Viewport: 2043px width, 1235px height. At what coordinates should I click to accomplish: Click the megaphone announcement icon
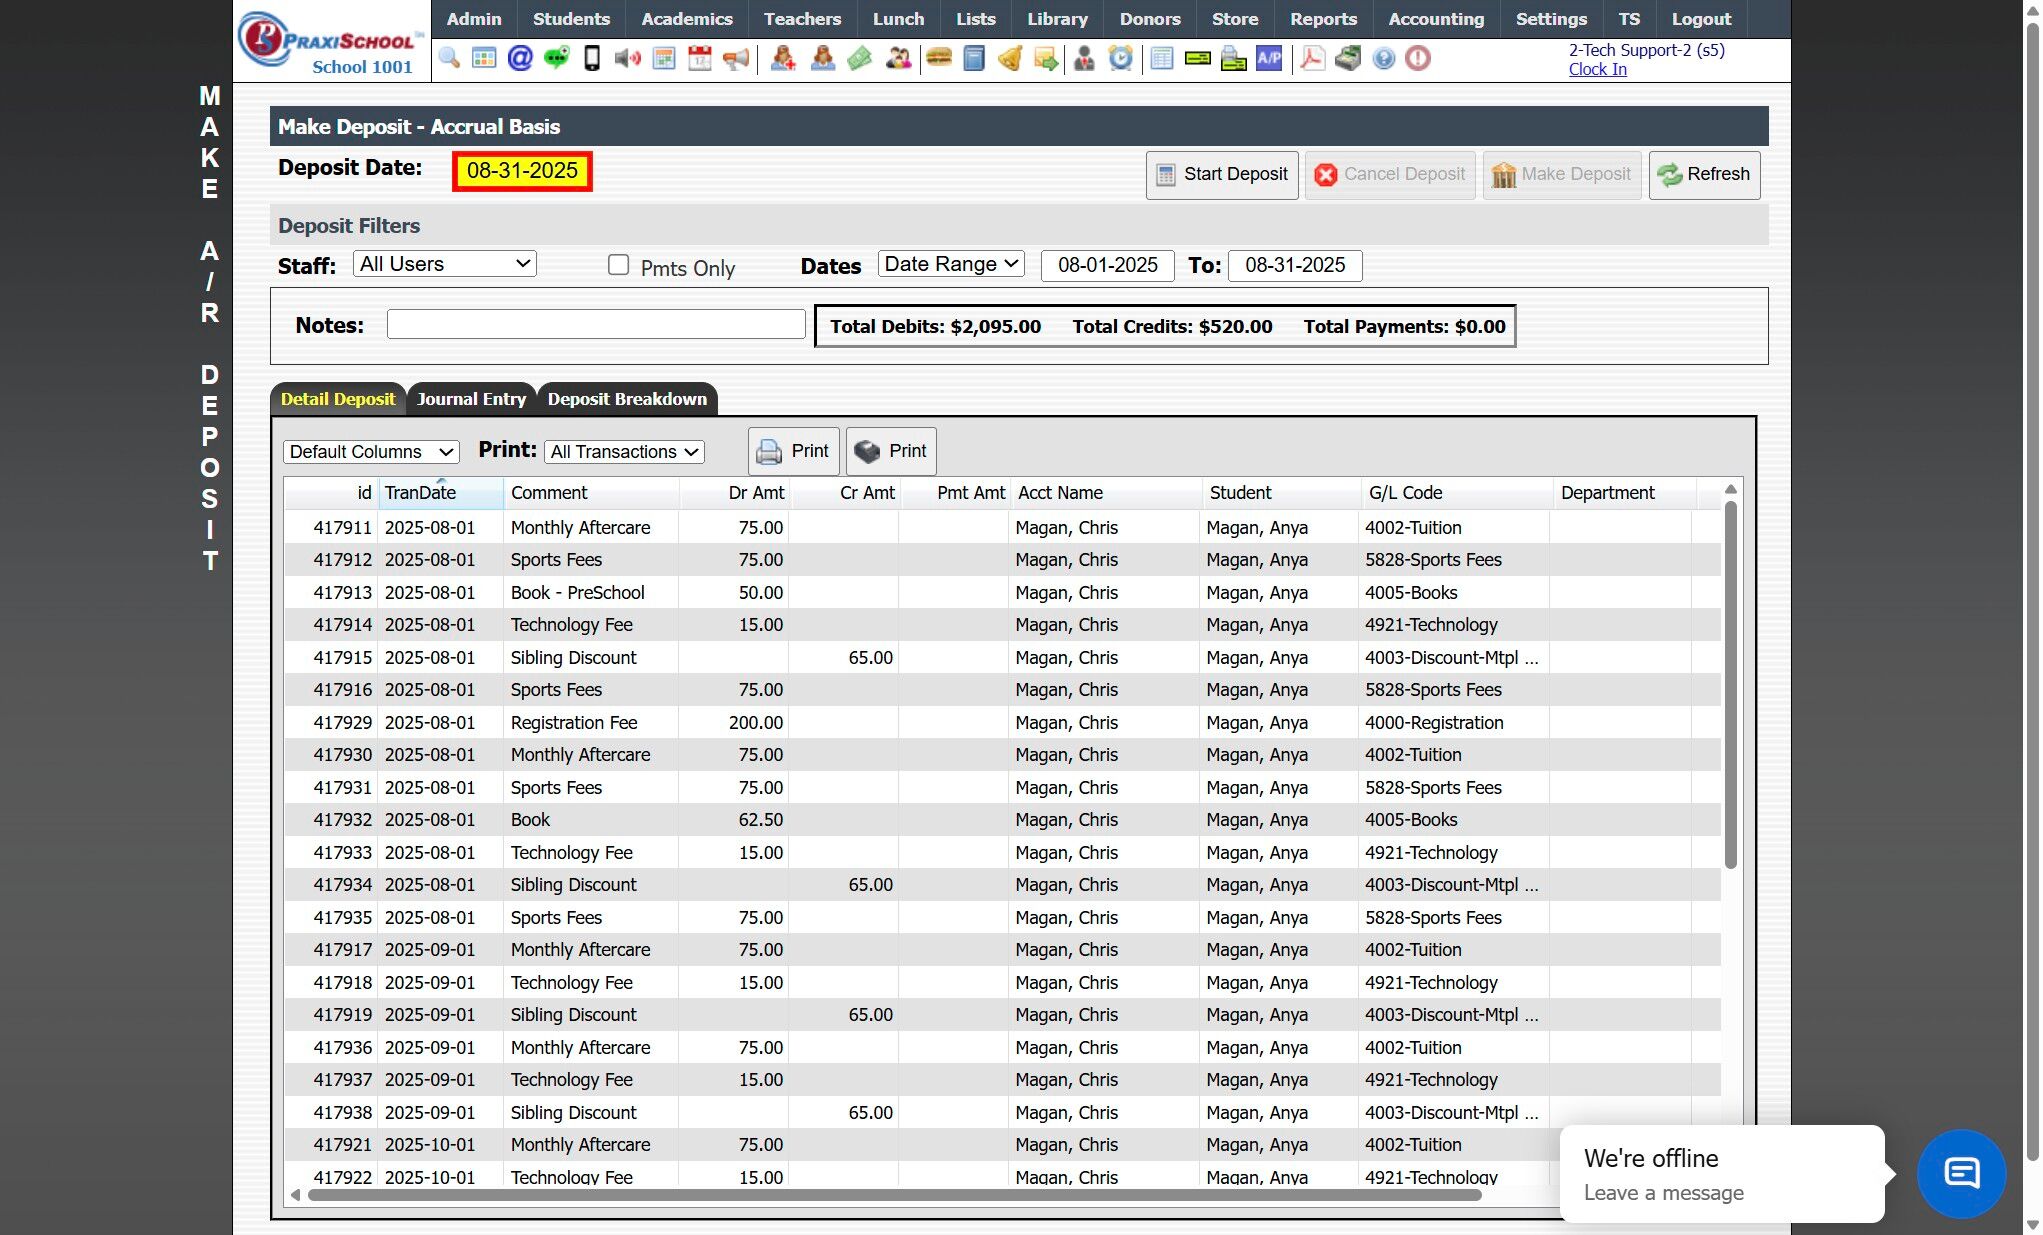click(x=736, y=59)
